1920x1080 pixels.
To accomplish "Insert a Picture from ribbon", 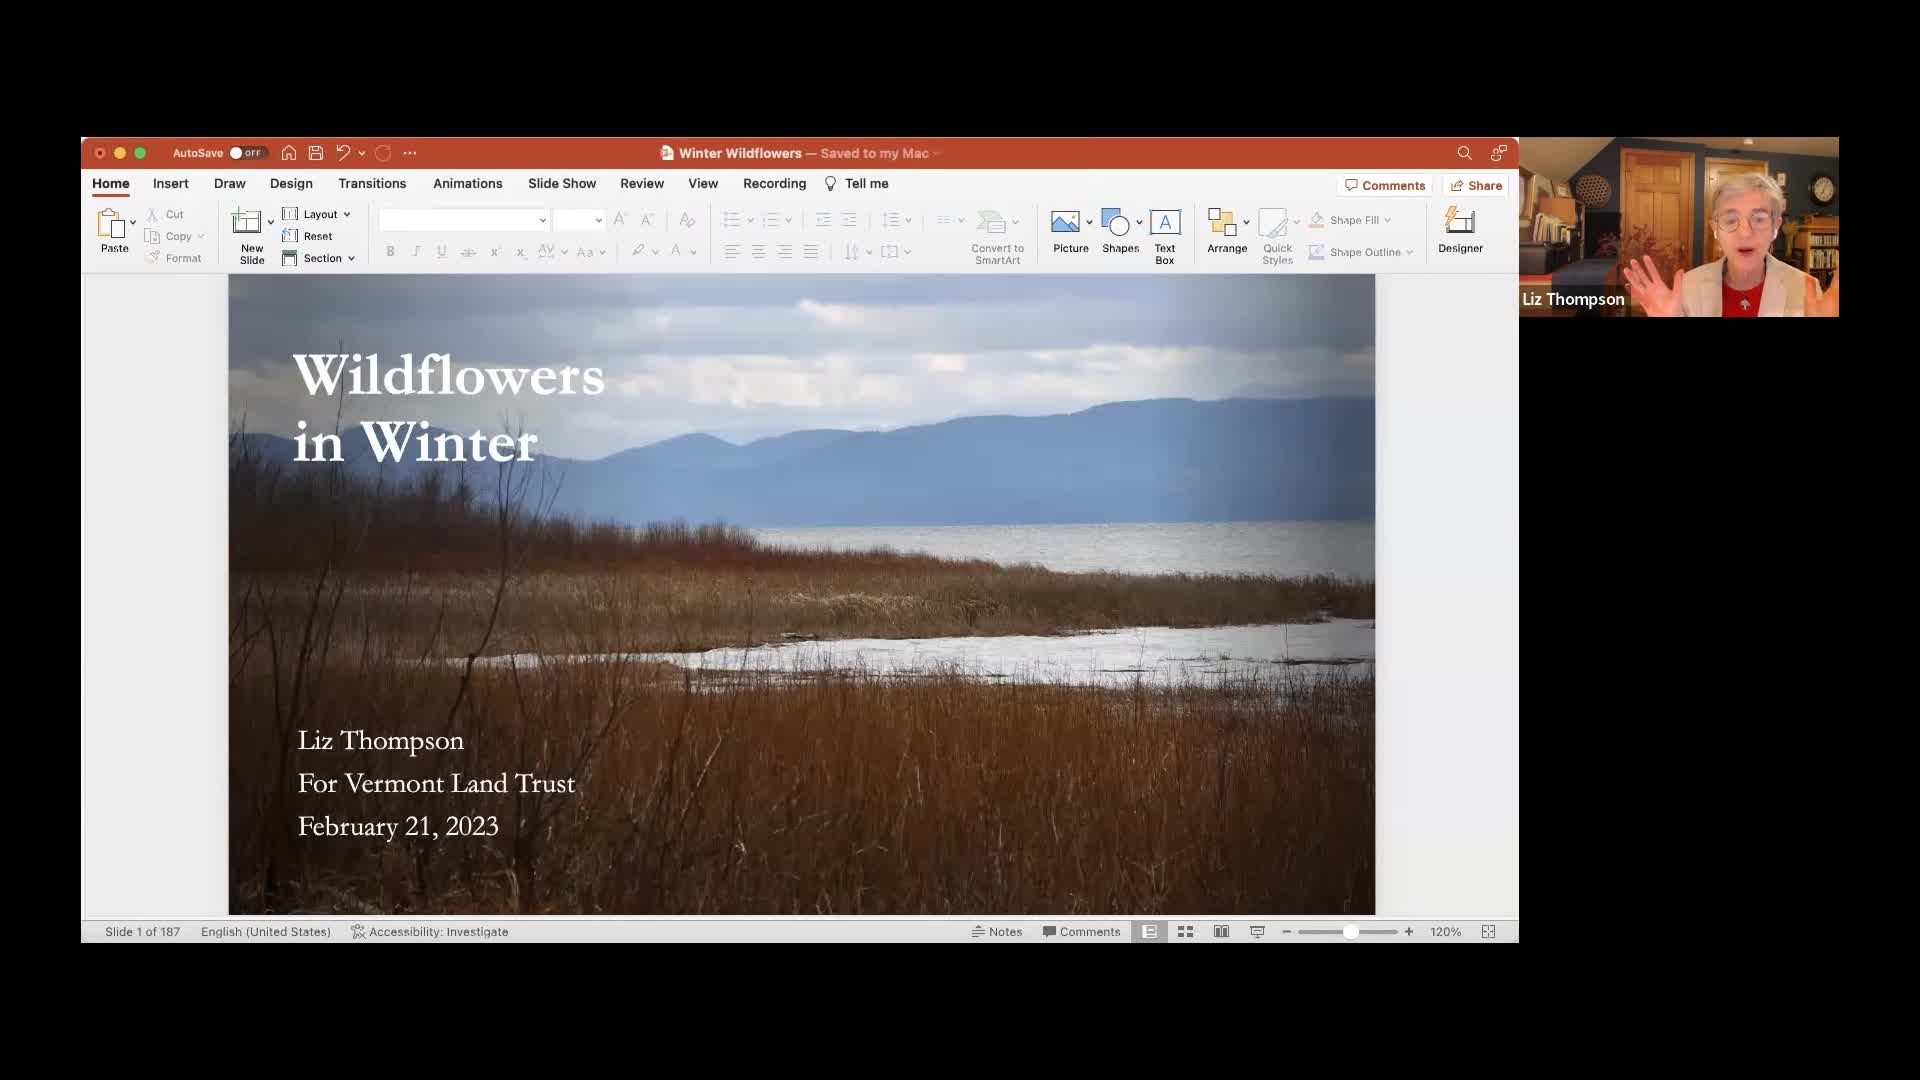I will [x=1065, y=222].
